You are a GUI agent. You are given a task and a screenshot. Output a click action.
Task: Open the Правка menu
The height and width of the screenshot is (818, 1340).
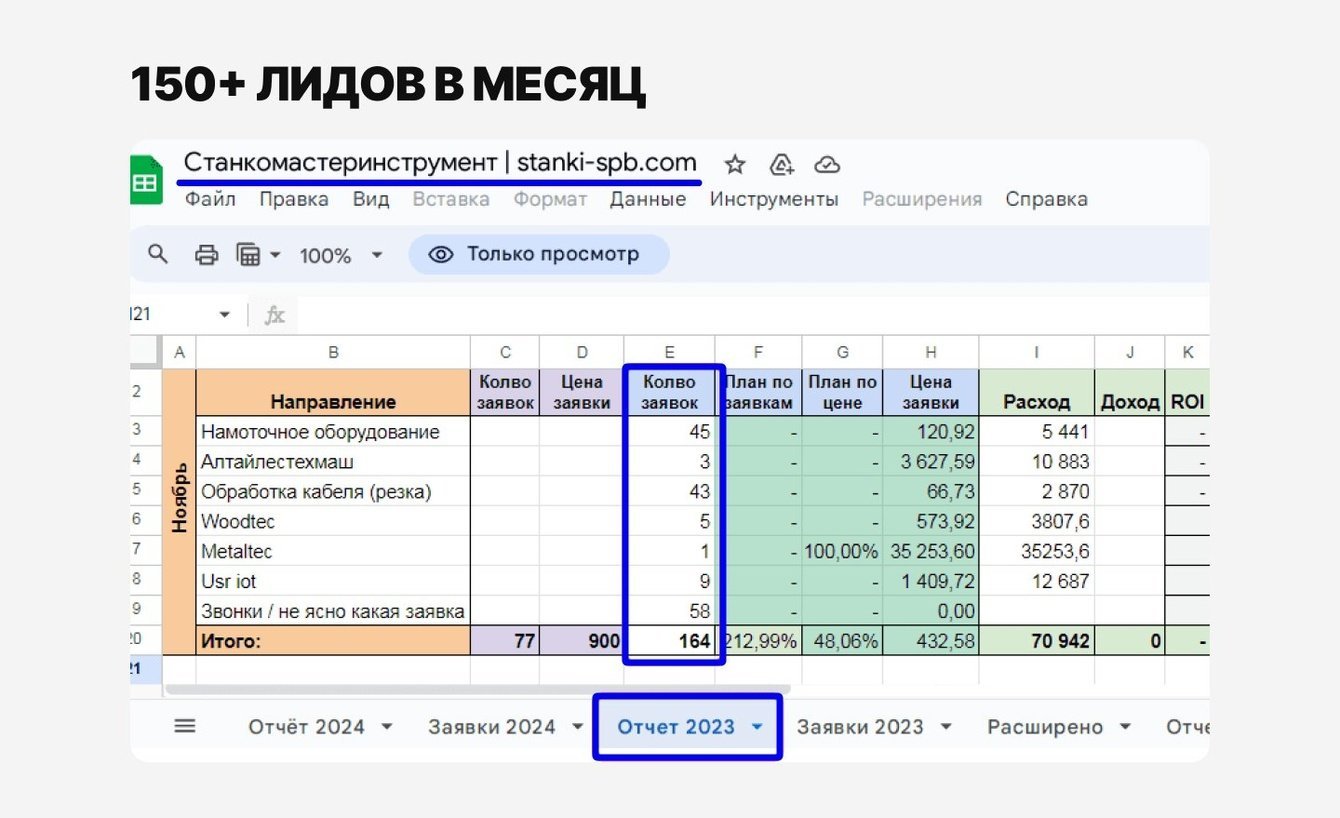294,199
